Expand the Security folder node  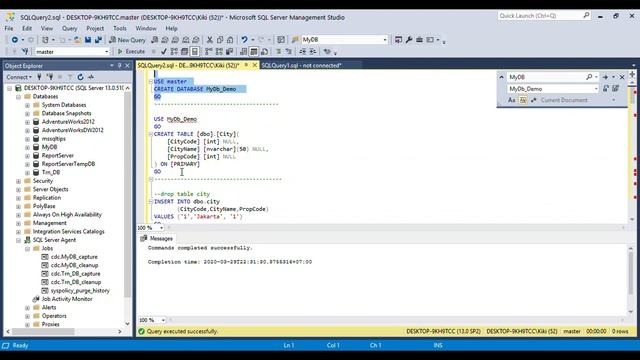coord(18,181)
